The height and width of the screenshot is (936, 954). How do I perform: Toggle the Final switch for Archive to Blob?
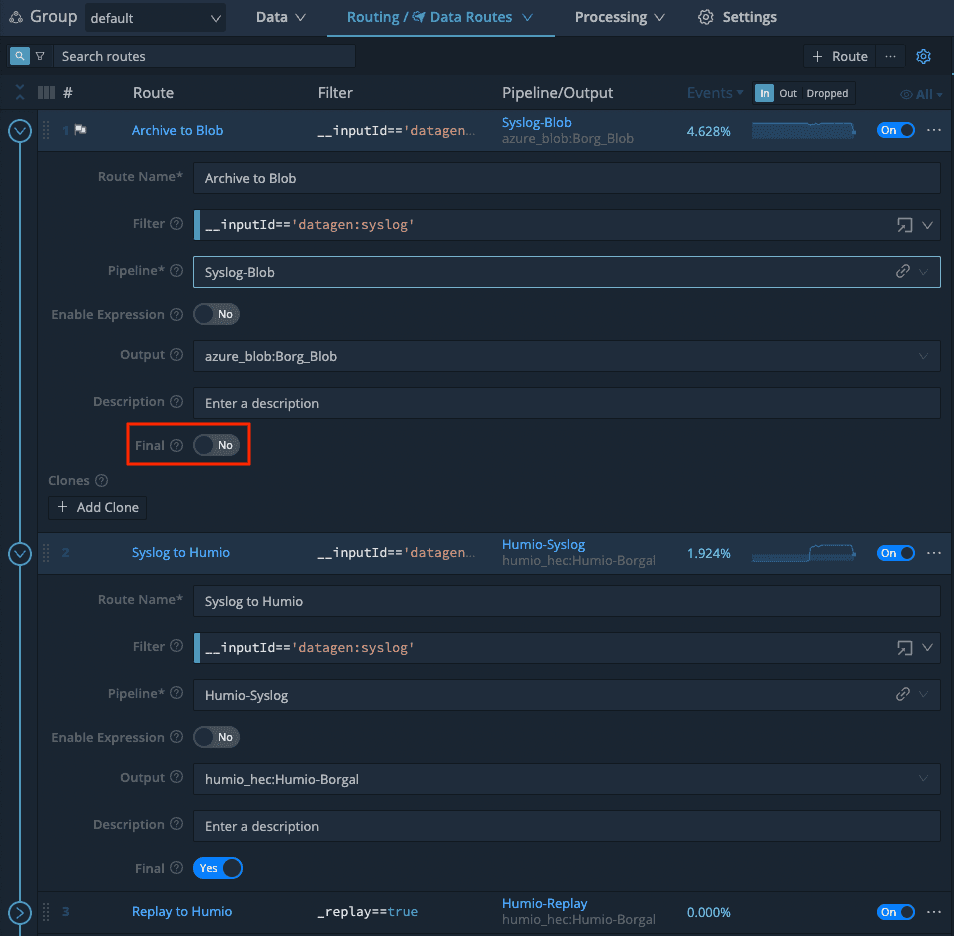pos(216,445)
